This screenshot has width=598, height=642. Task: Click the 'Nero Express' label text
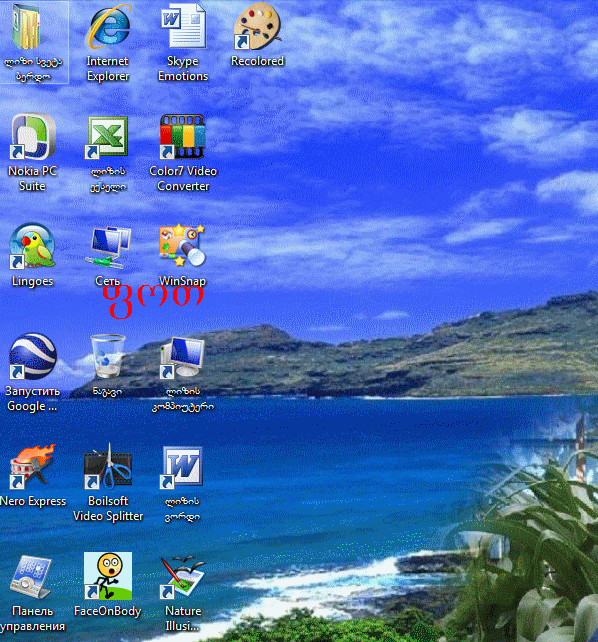pyautogui.click(x=33, y=501)
